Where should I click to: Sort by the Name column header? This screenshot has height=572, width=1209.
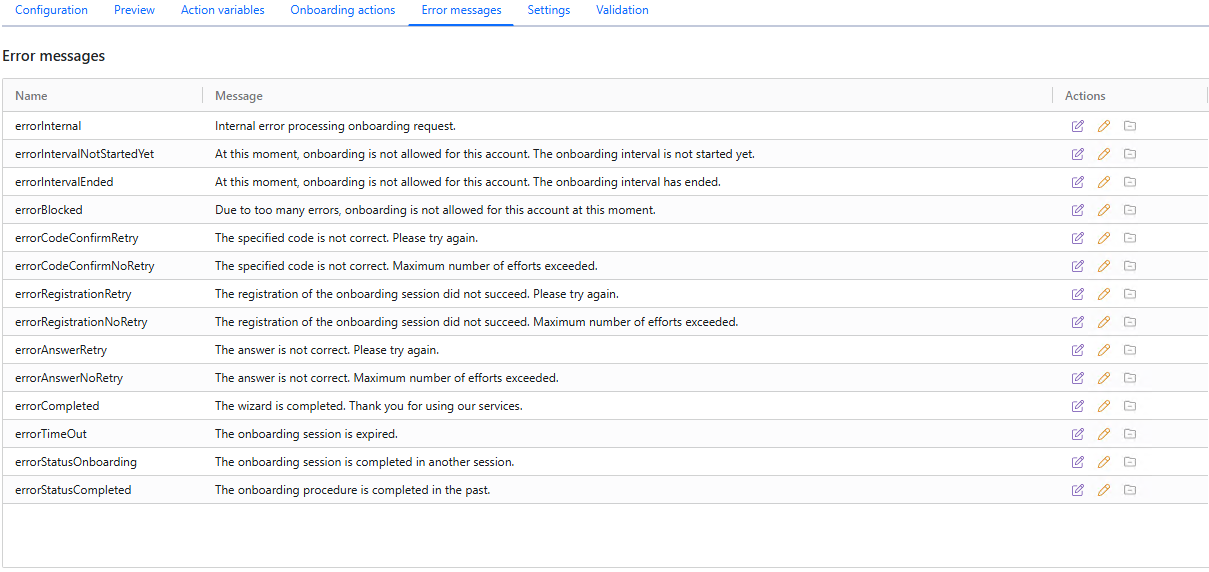coord(103,96)
